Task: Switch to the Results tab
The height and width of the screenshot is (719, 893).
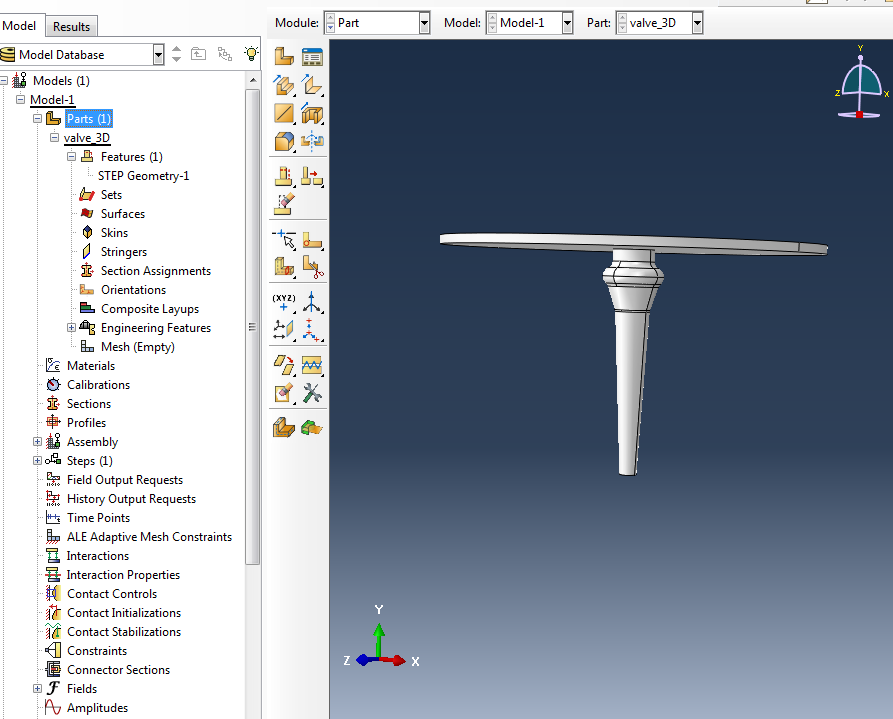Action: pyautogui.click(x=70, y=26)
